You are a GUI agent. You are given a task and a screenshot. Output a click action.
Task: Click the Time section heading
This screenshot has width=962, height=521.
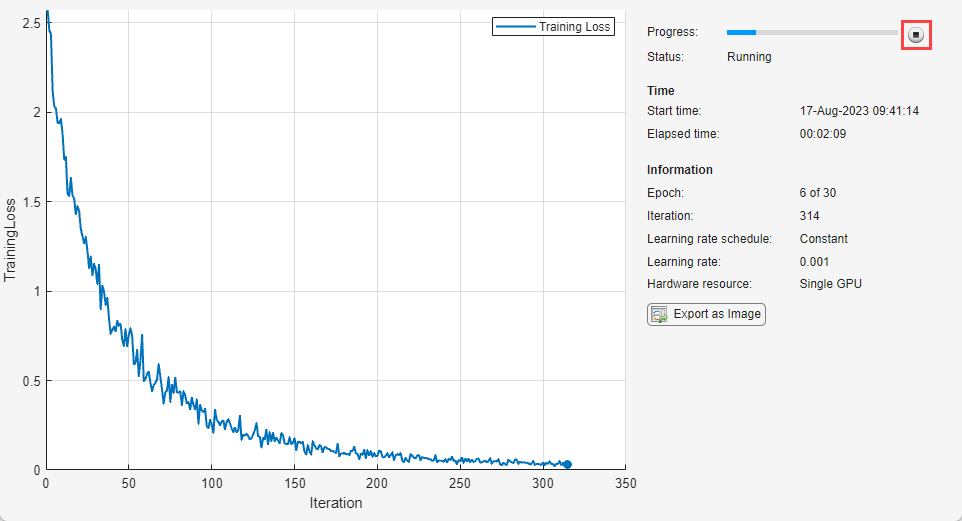click(661, 91)
